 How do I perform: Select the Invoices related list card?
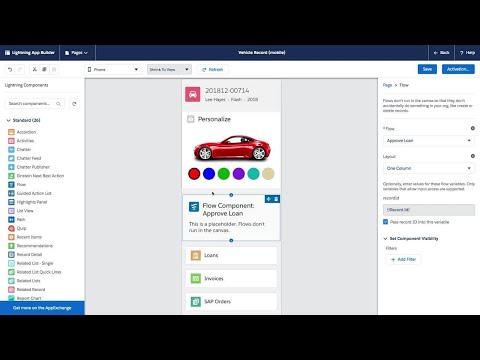pyautogui.click(x=231, y=278)
